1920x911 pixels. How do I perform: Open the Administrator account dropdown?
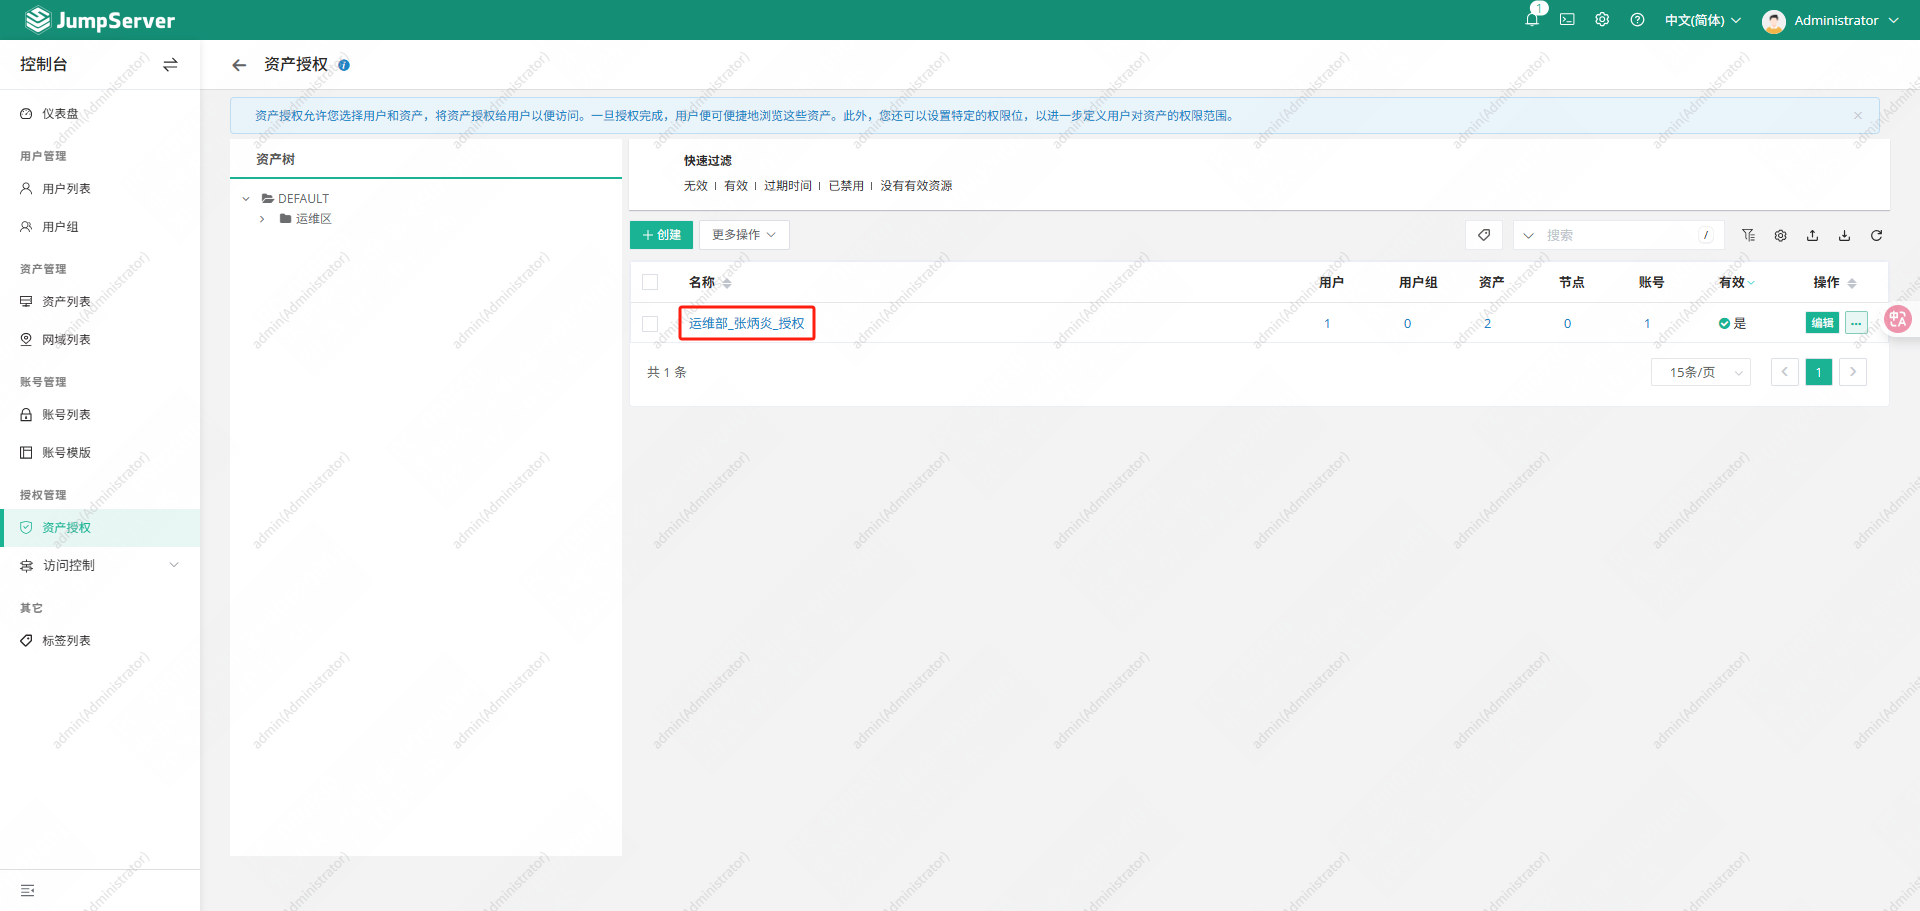[1845, 20]
